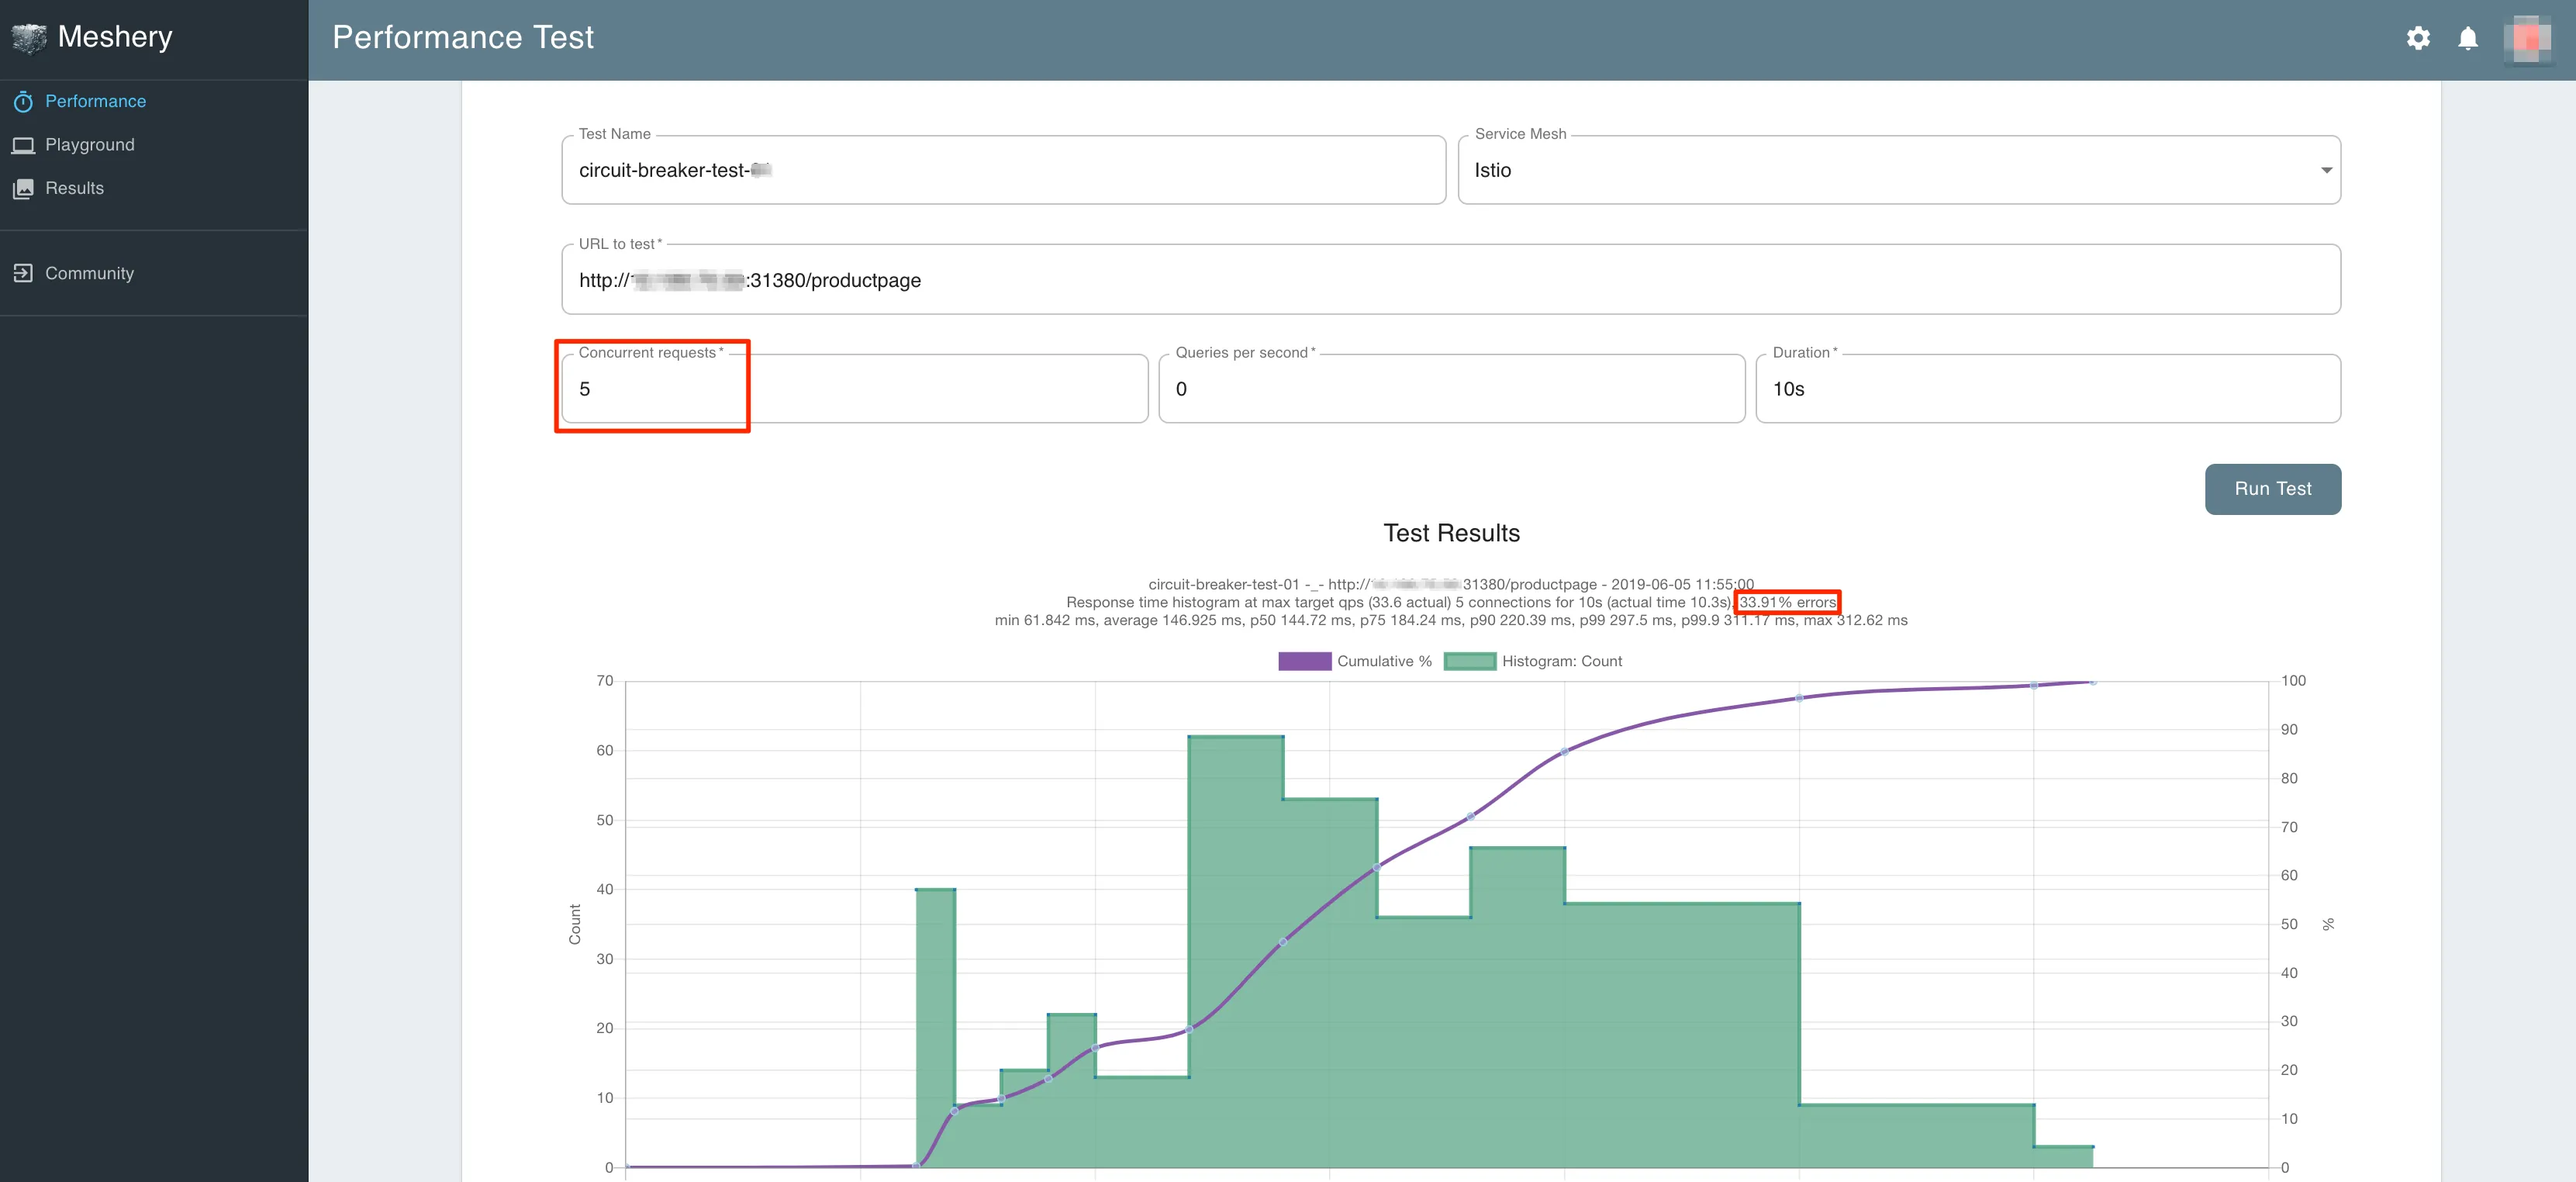
Task: Click the Playground laptop icon
Action: click(x=23, y=145)
